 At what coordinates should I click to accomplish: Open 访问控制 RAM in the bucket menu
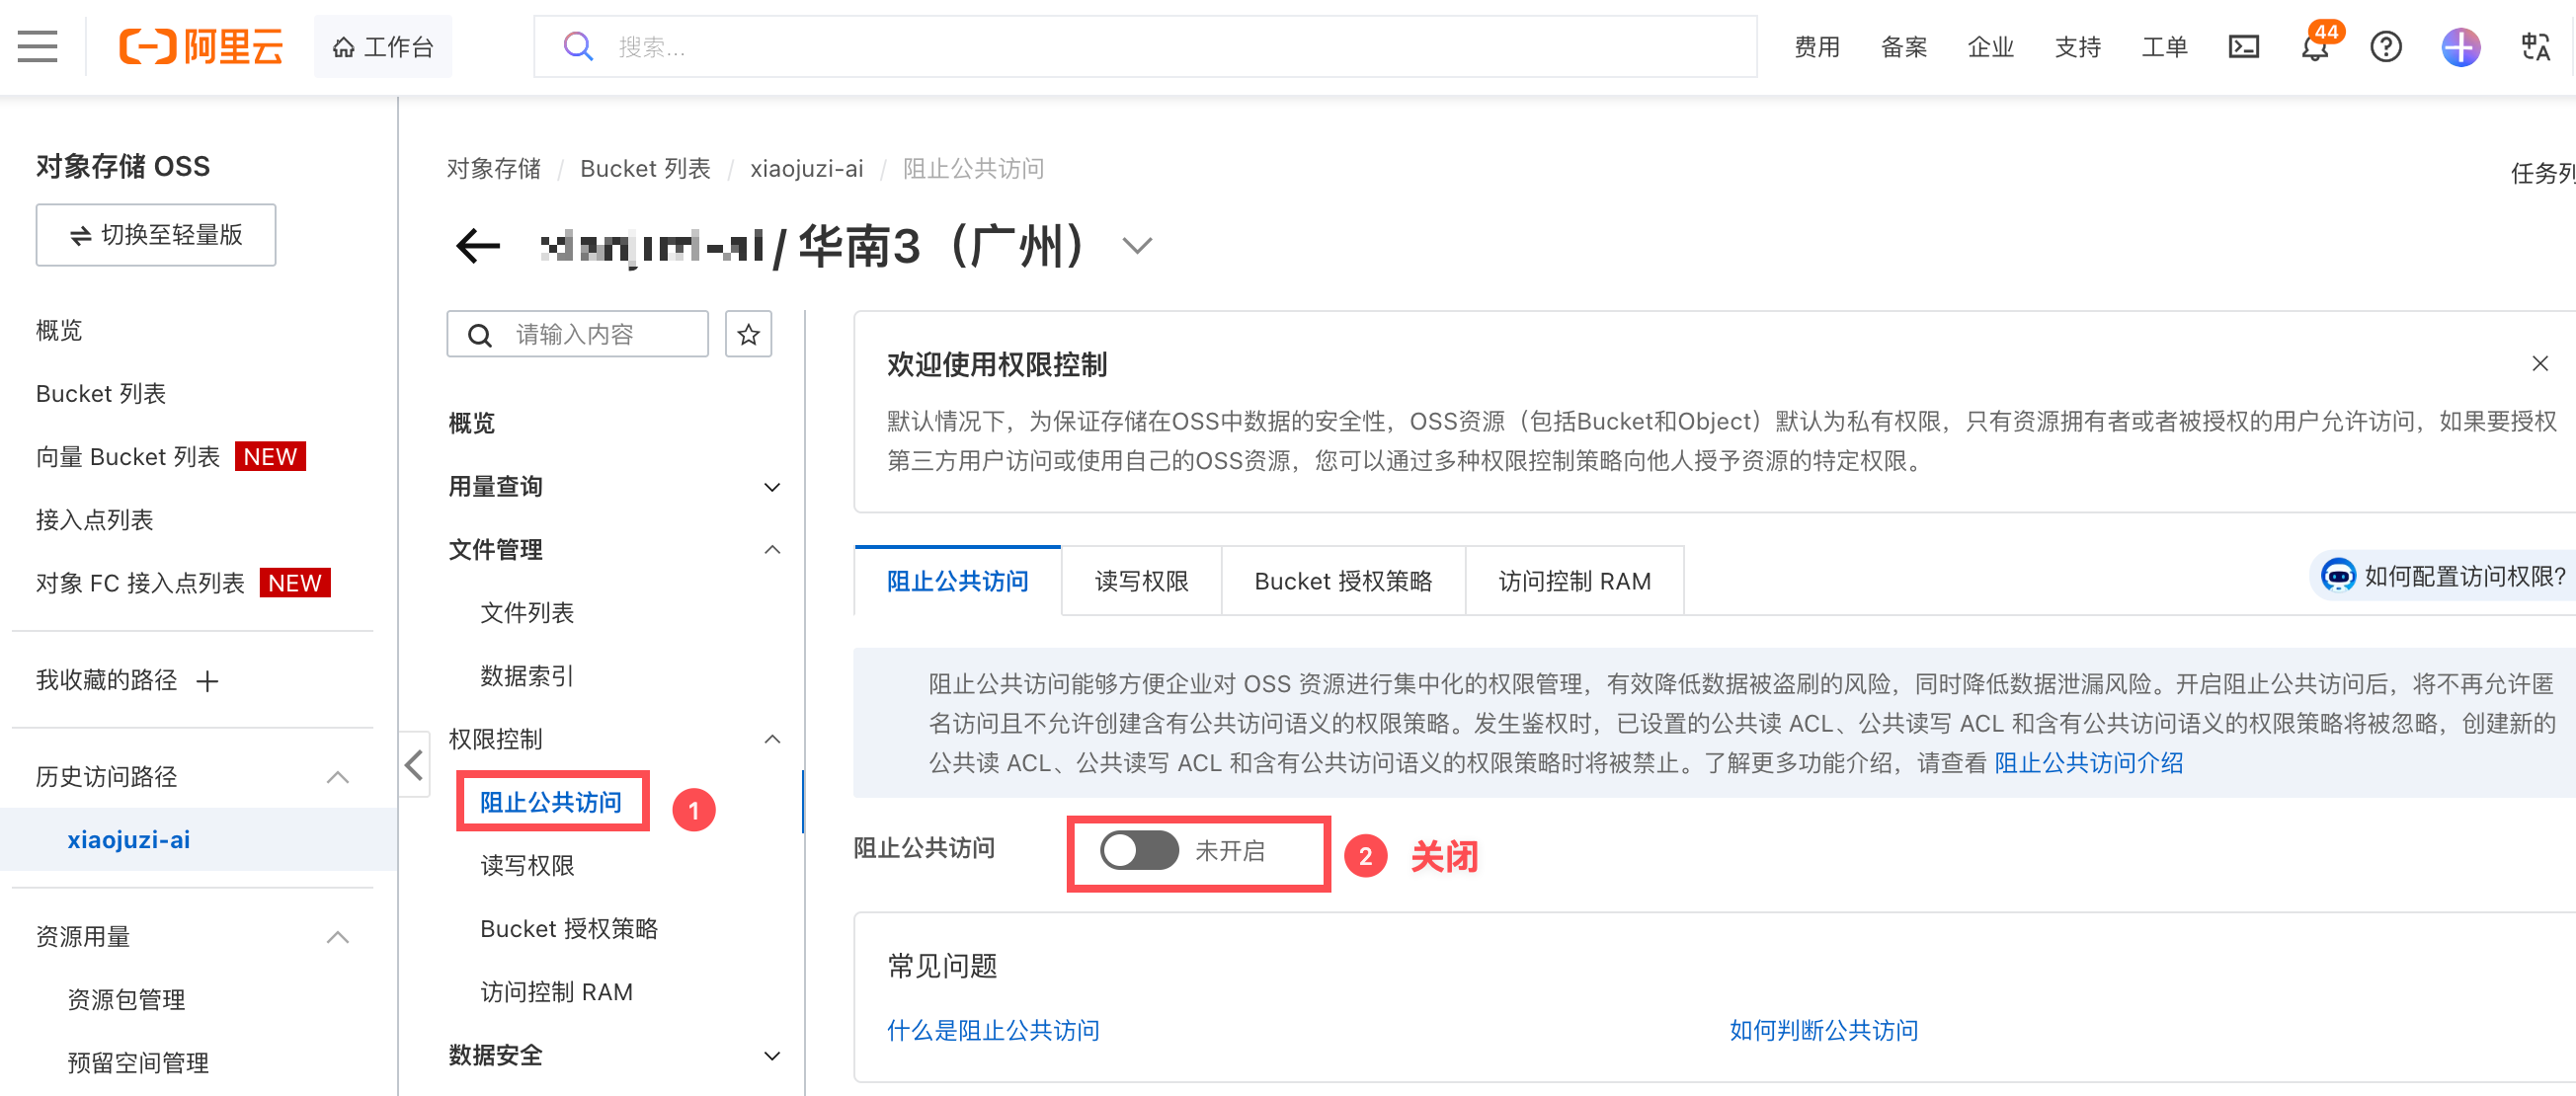[556, 991]
